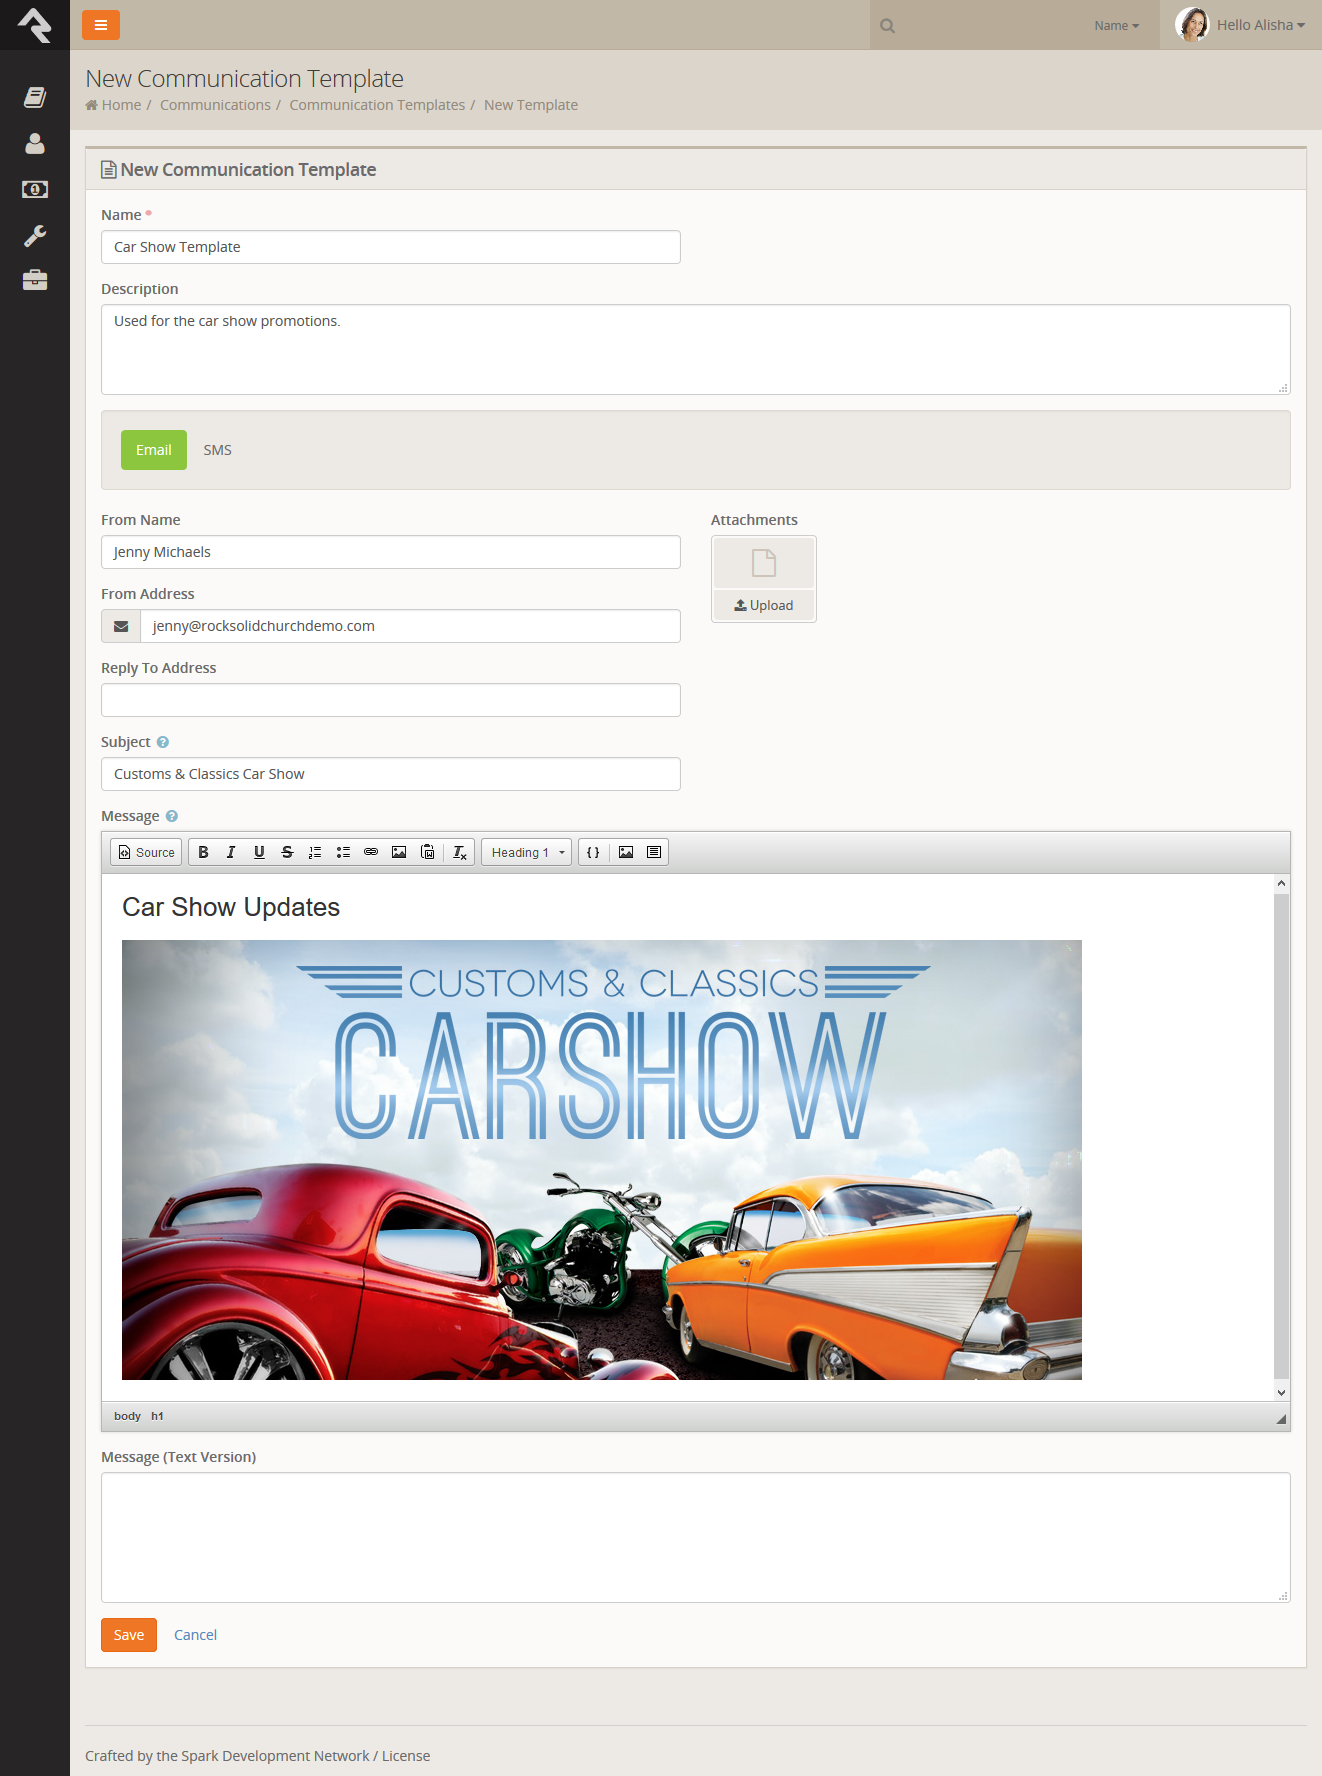Switch to the SMS medium tab
Image resolution: width=1322 pixels, height=1776 pixels.
[x=218, y=450]
